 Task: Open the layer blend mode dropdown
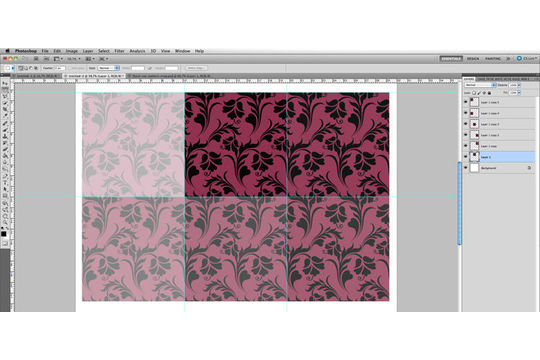point(480,85)
